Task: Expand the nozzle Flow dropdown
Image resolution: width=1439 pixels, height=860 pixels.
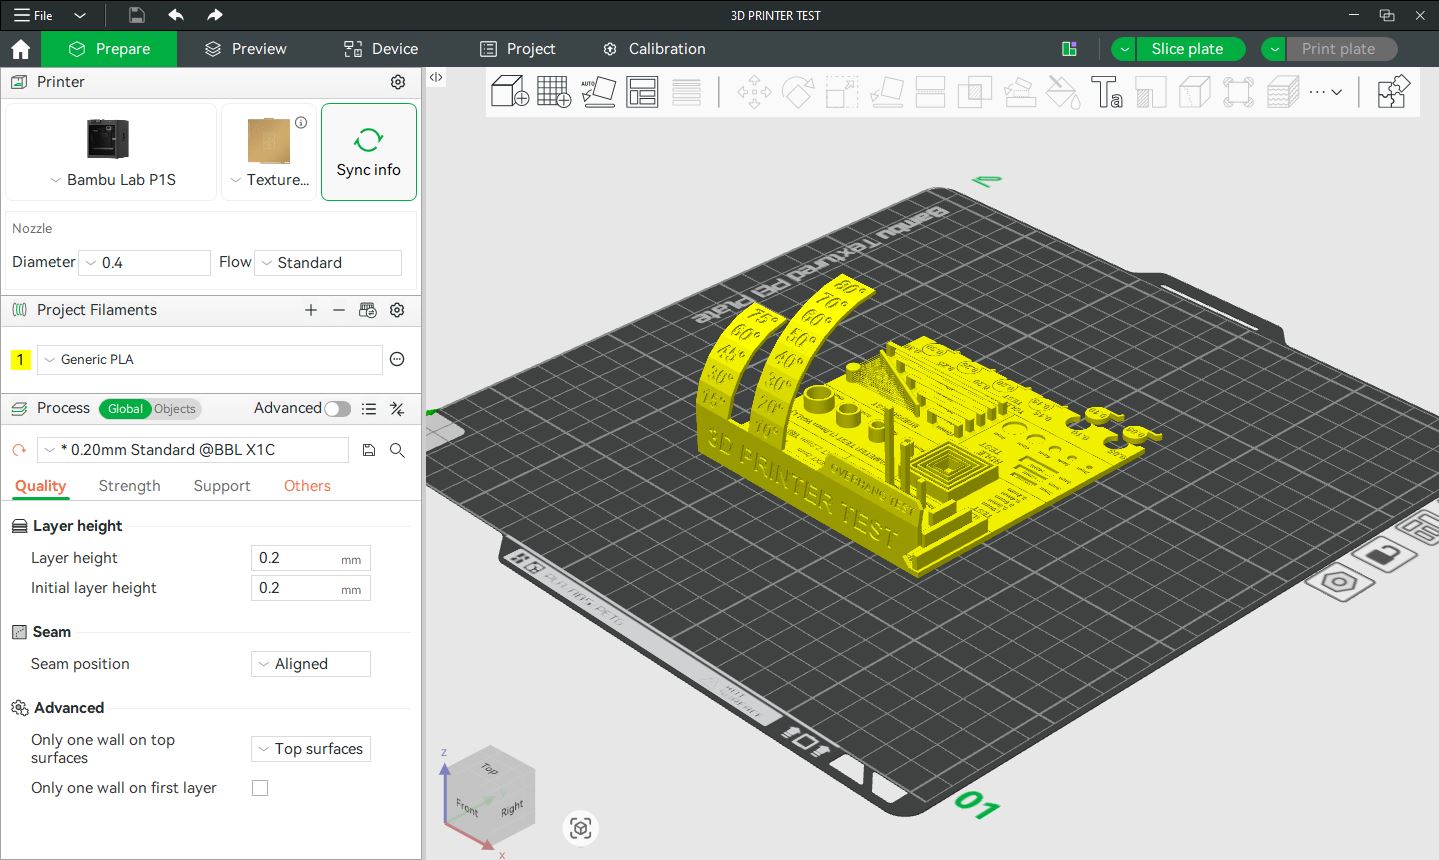Action: (328, 263)
